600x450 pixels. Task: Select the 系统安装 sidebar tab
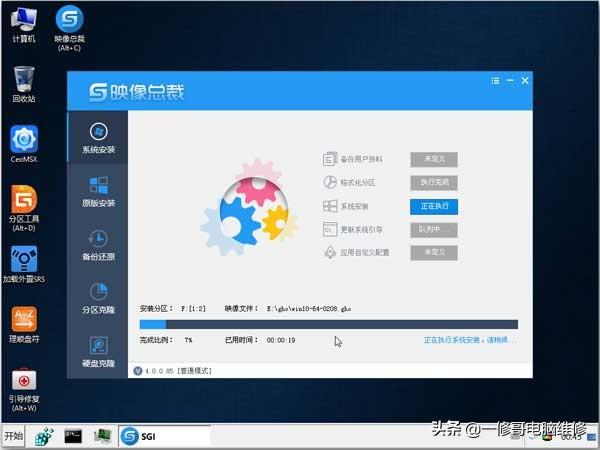98,138
